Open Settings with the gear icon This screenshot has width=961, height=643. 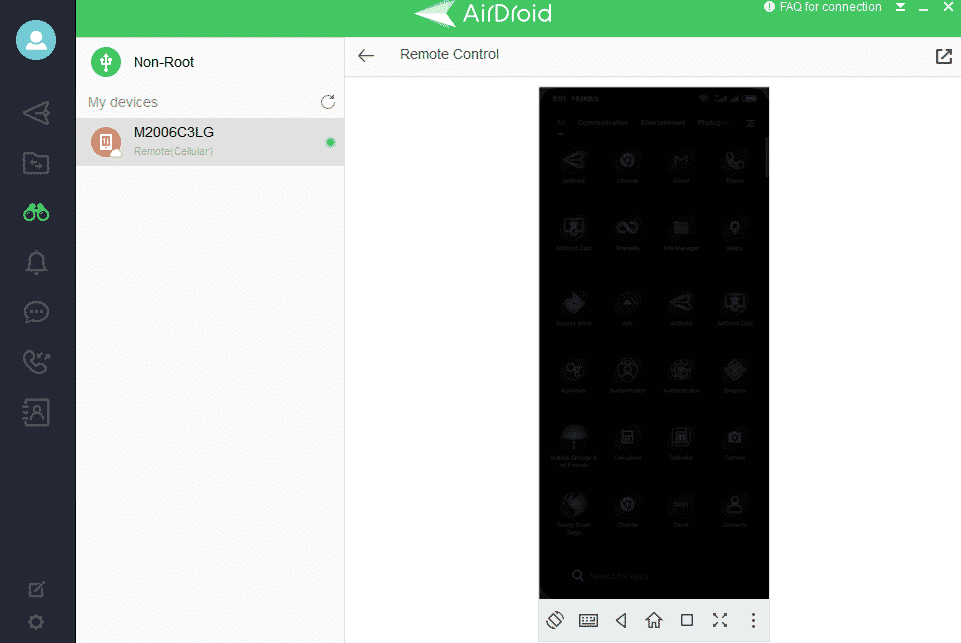click(x=36, y=622)
